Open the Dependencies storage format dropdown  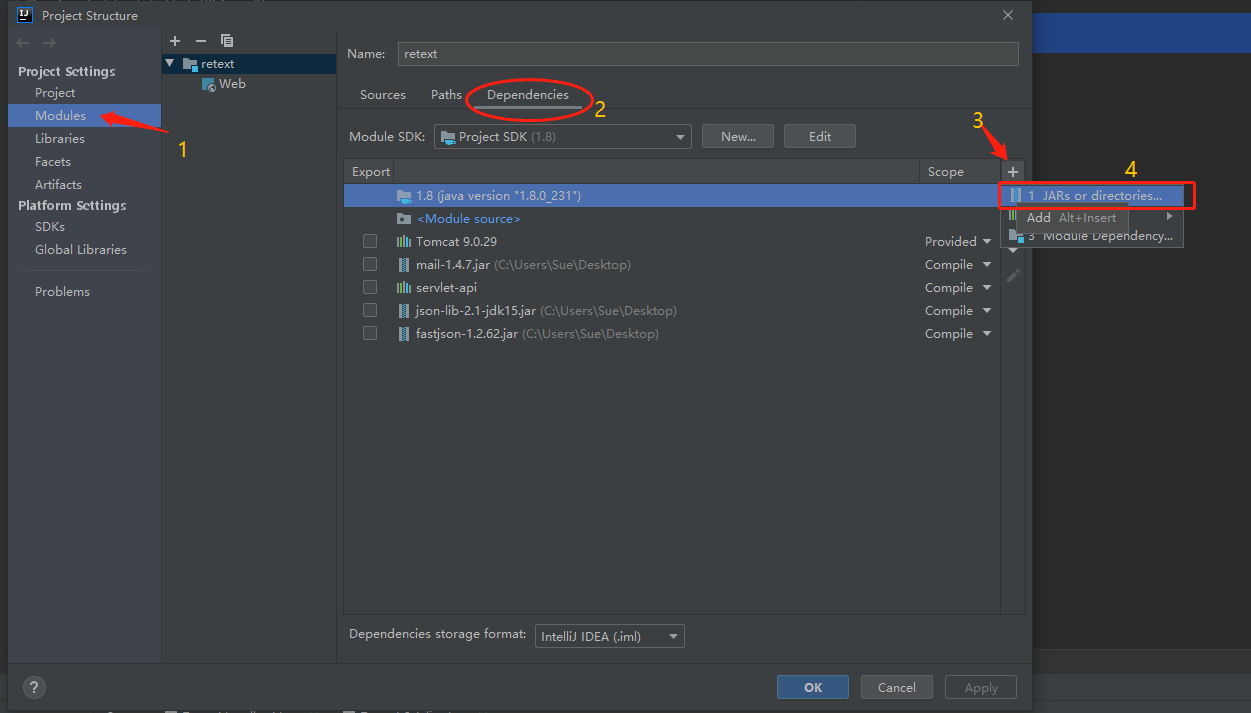coord(609,636)
